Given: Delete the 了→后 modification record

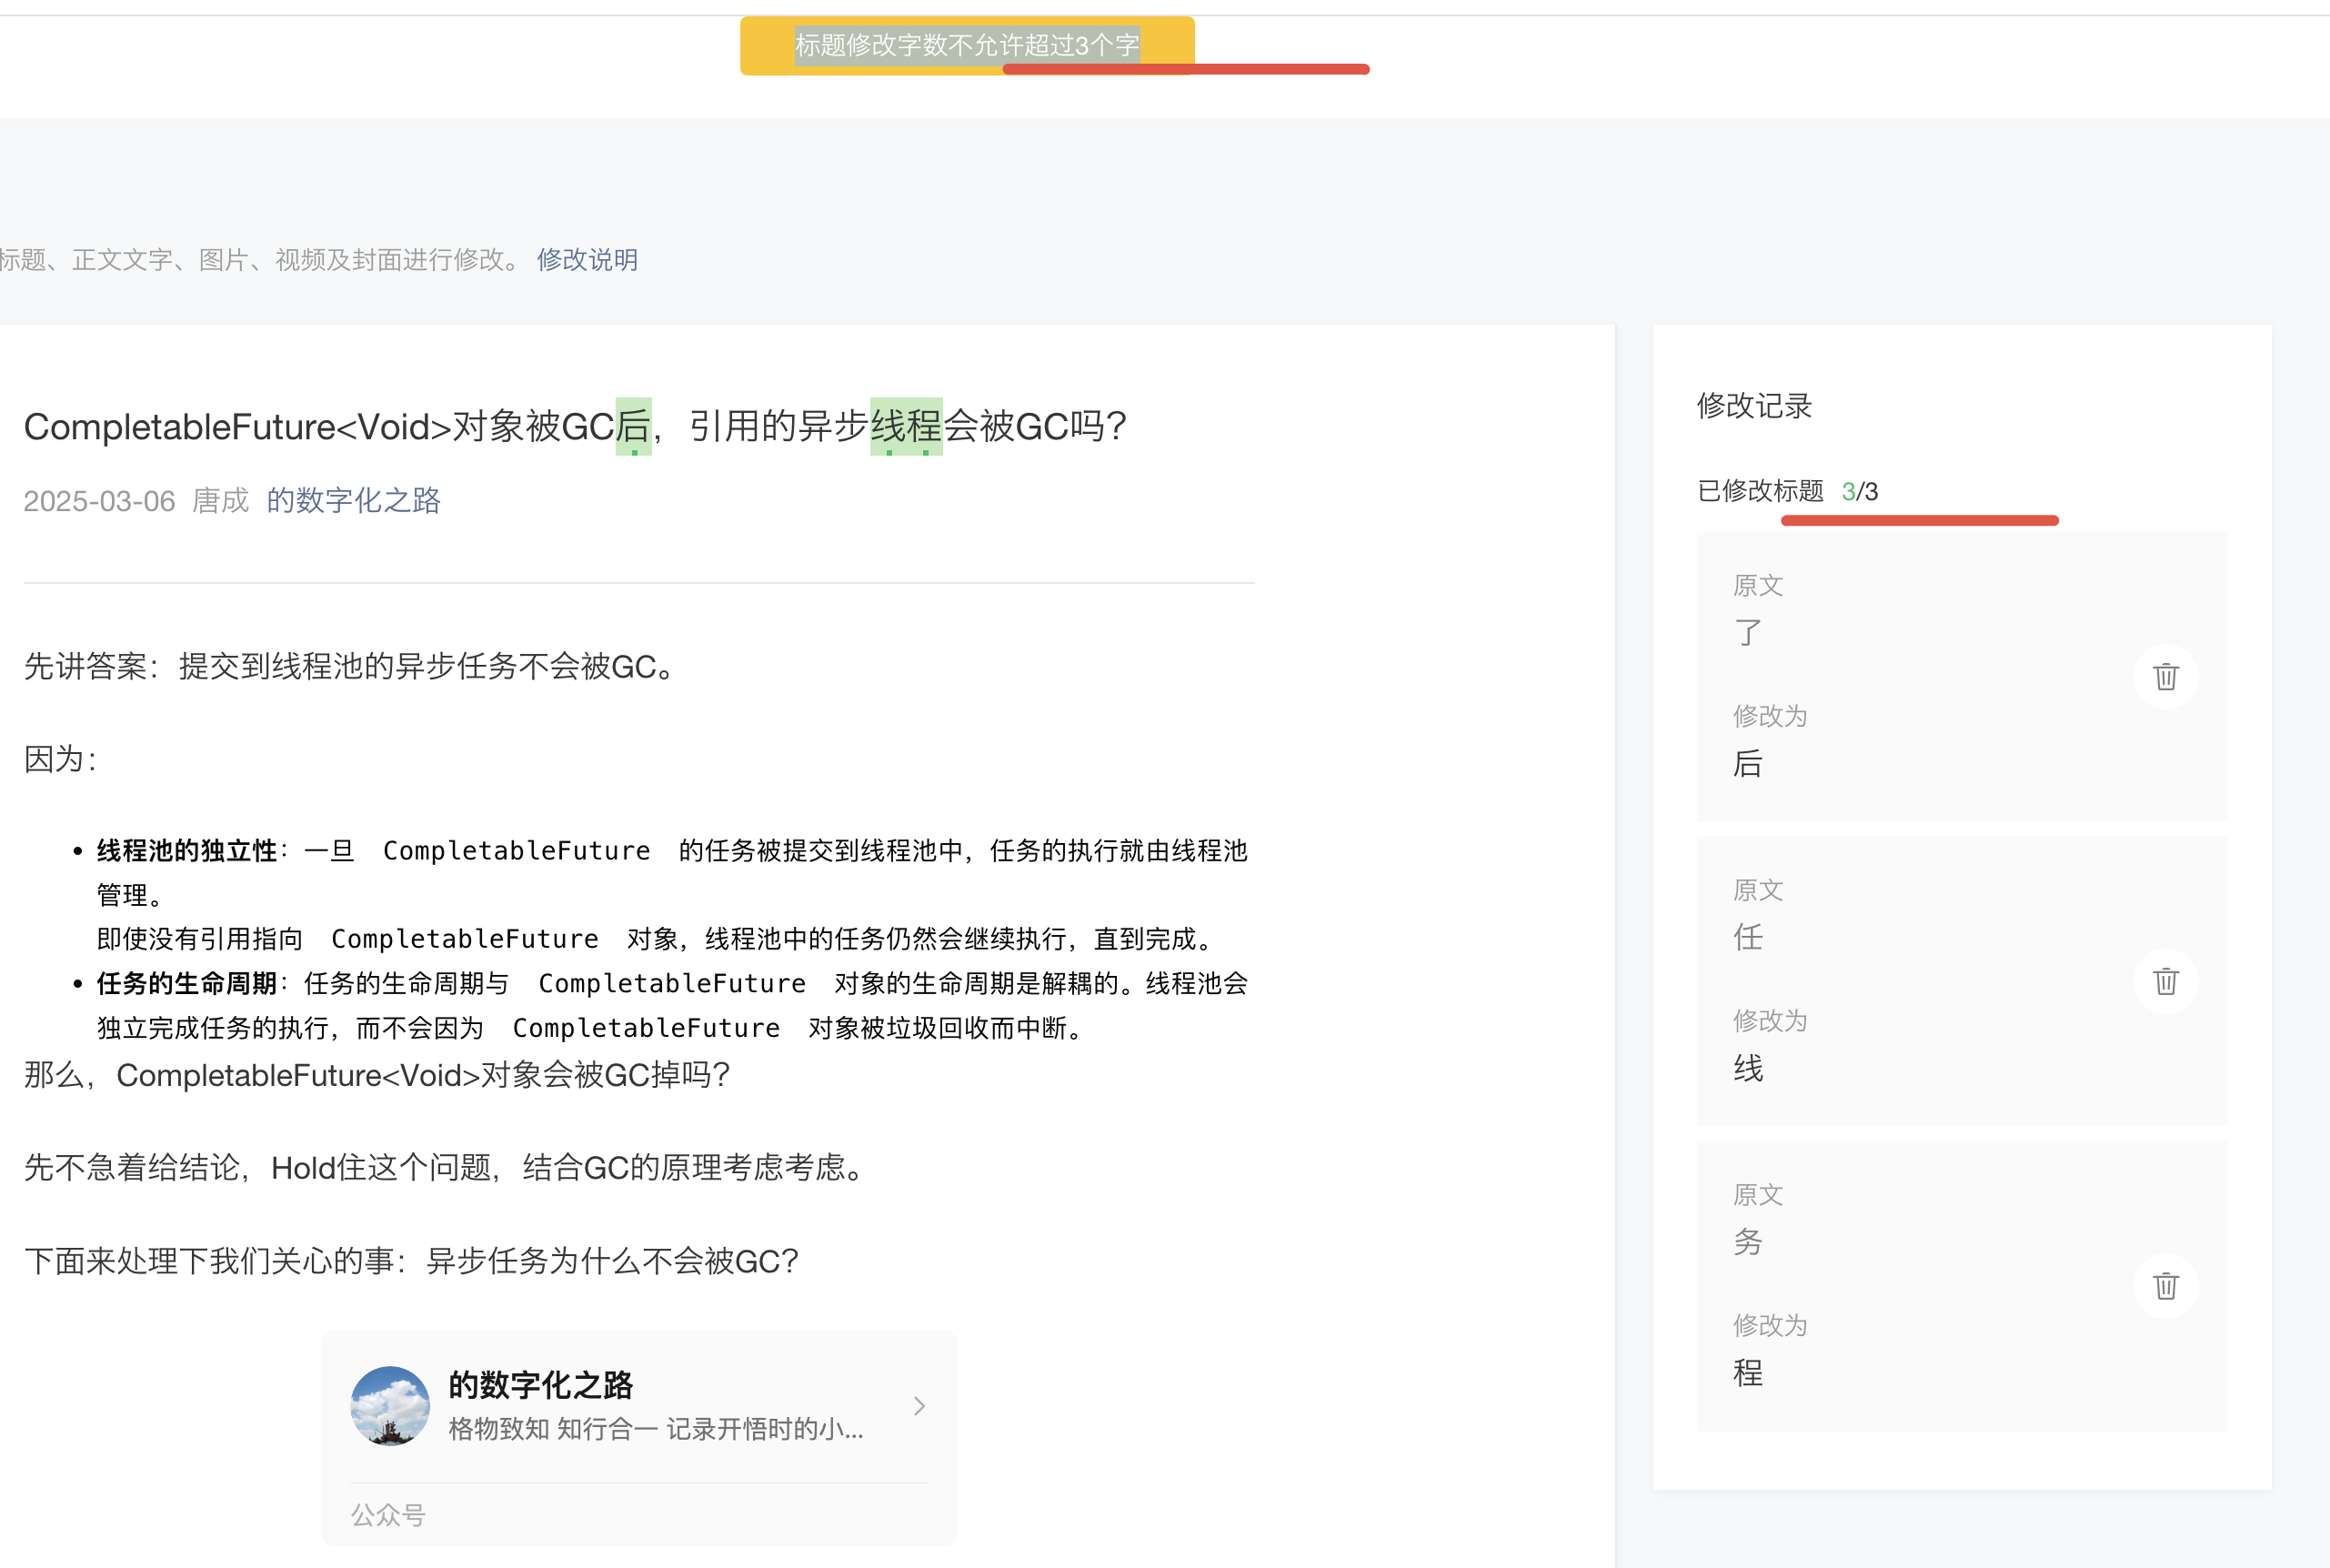Looking at the screenshot, I should (2165, 677).
